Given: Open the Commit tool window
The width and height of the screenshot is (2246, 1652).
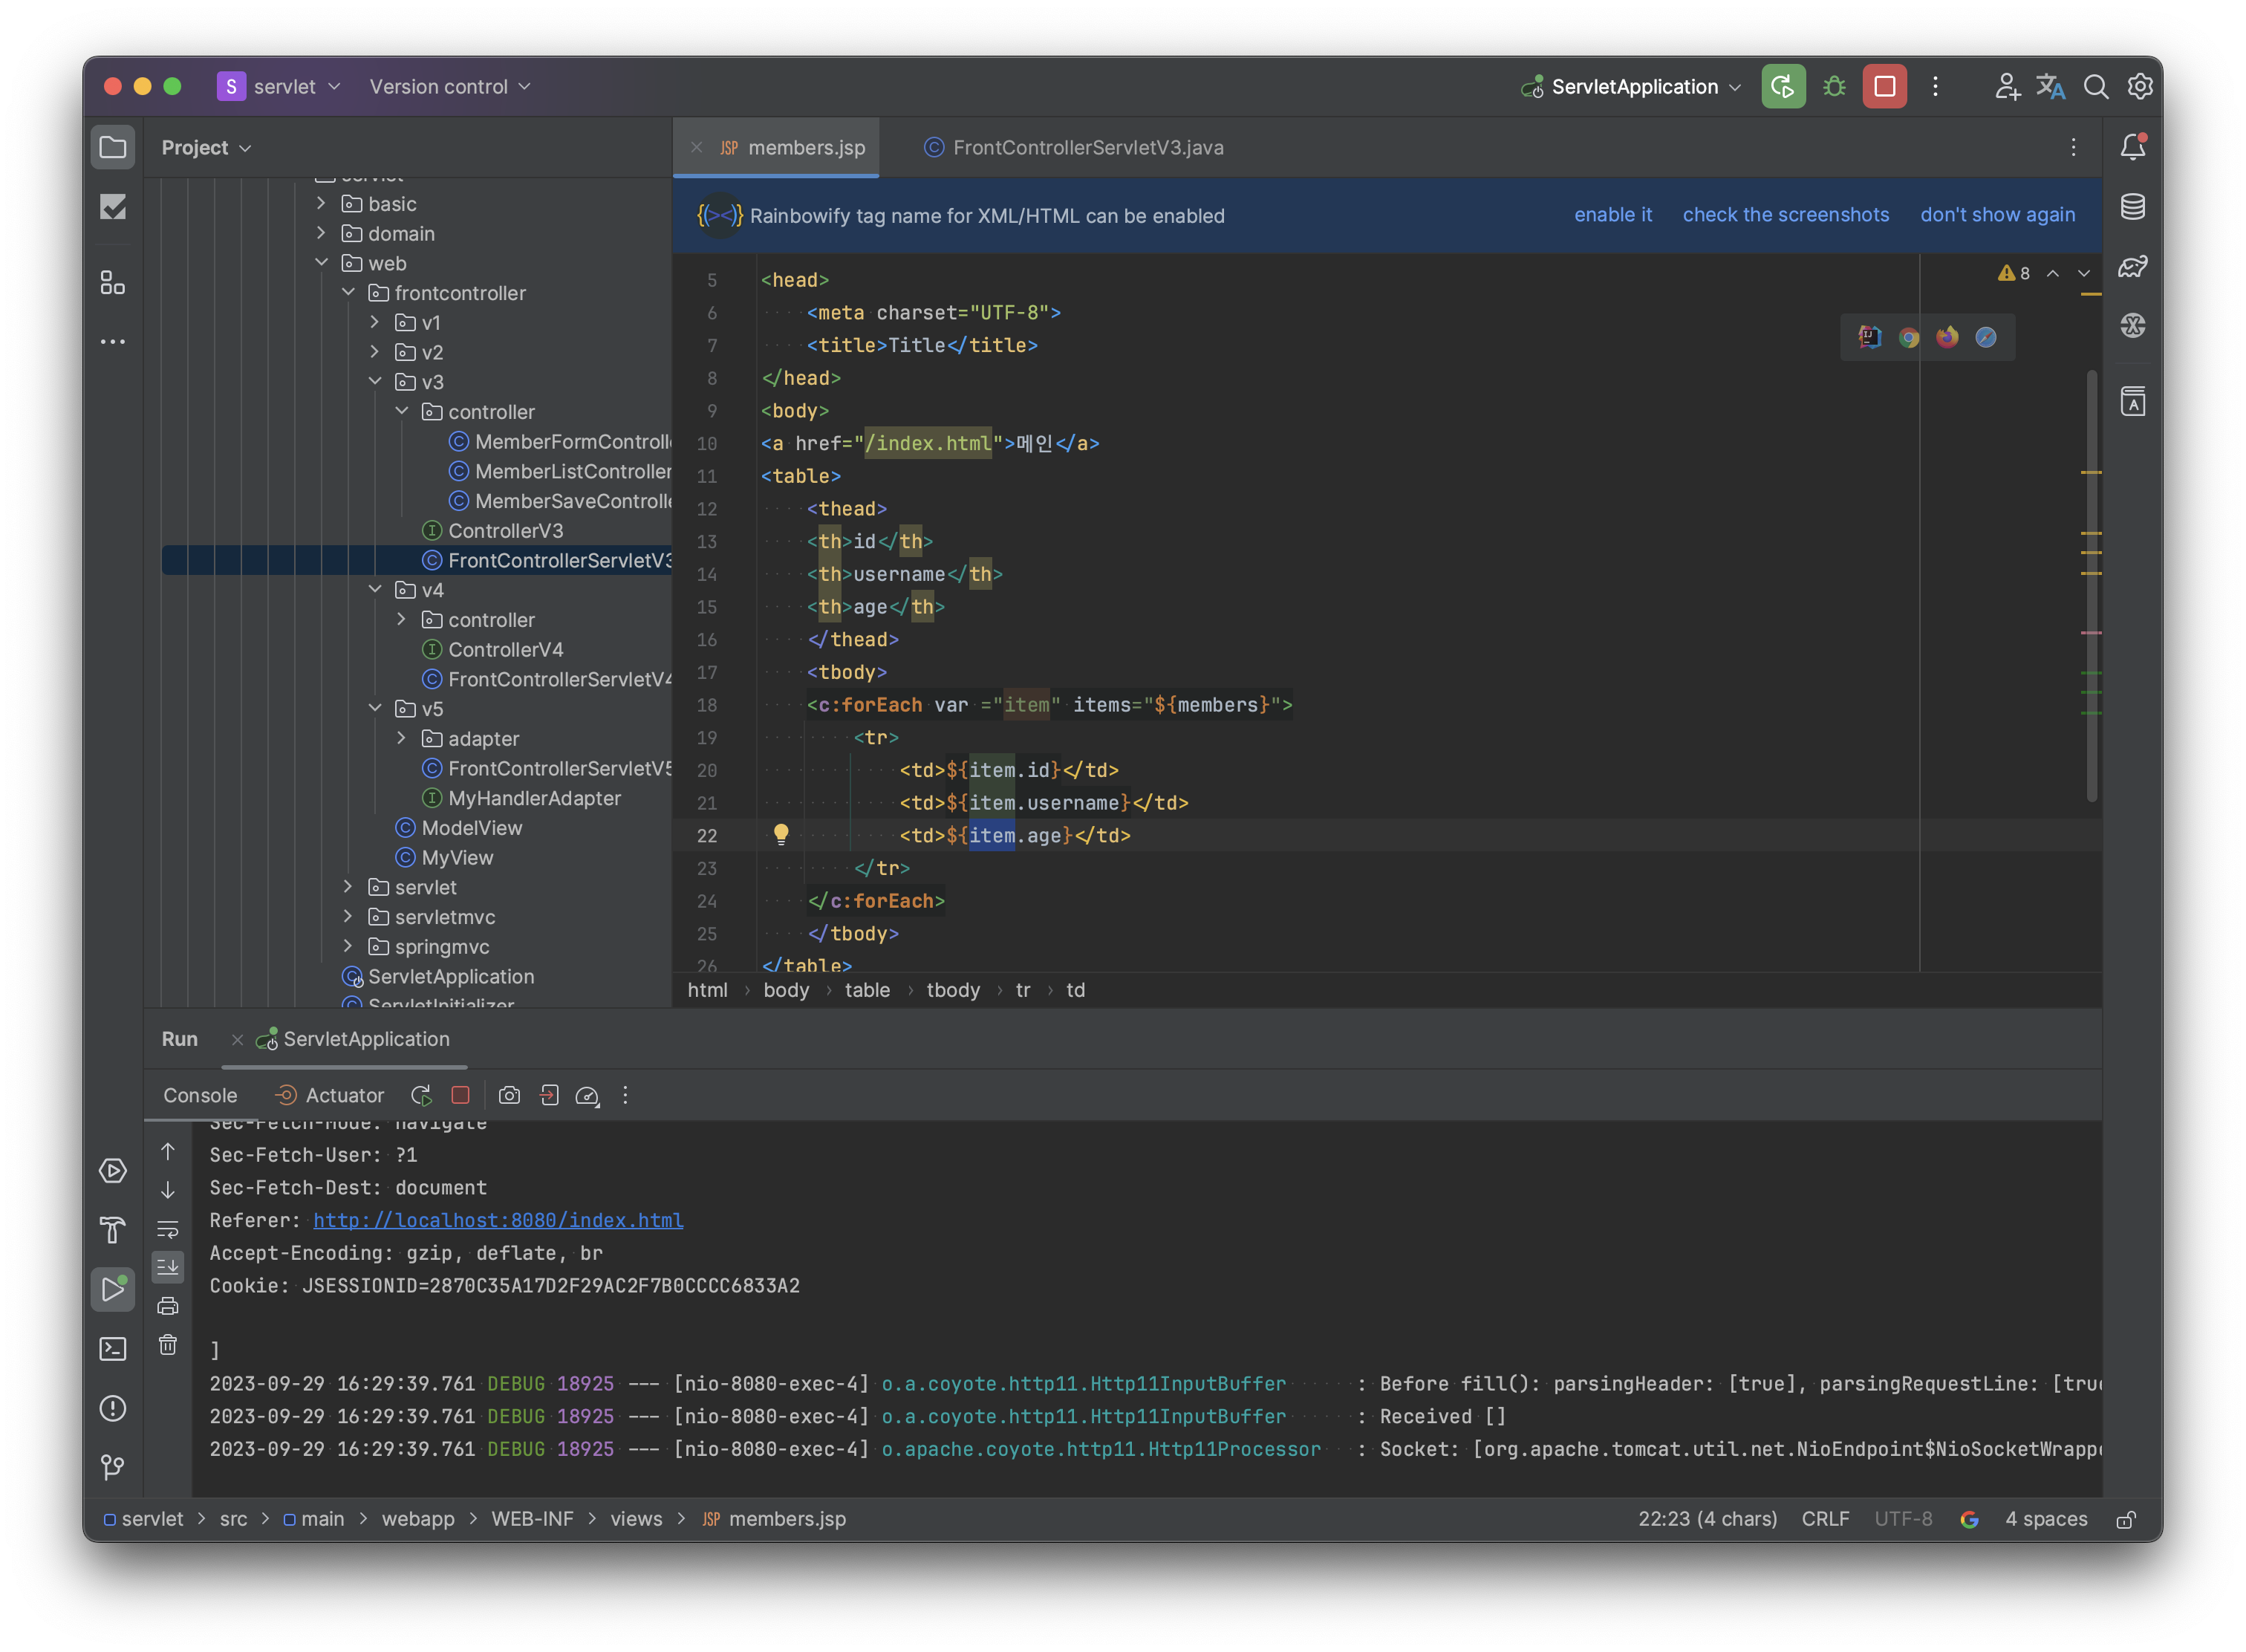Looking at the screenshot, I should click(x=113, y=208).
